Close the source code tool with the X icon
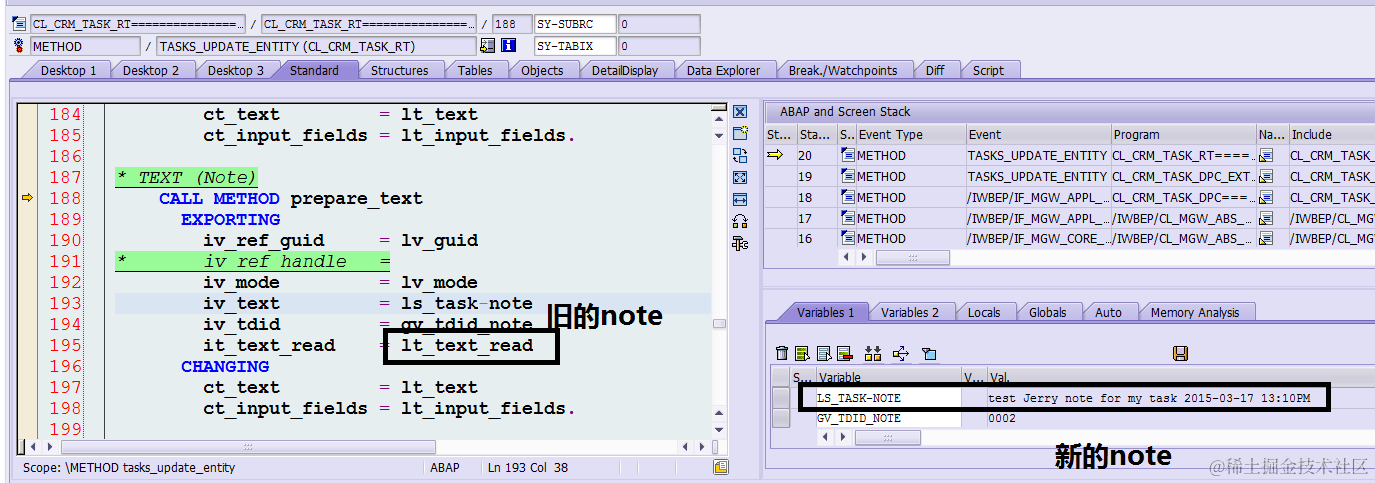This screenshot has height=483, width=1375. [x=740, y=111]
